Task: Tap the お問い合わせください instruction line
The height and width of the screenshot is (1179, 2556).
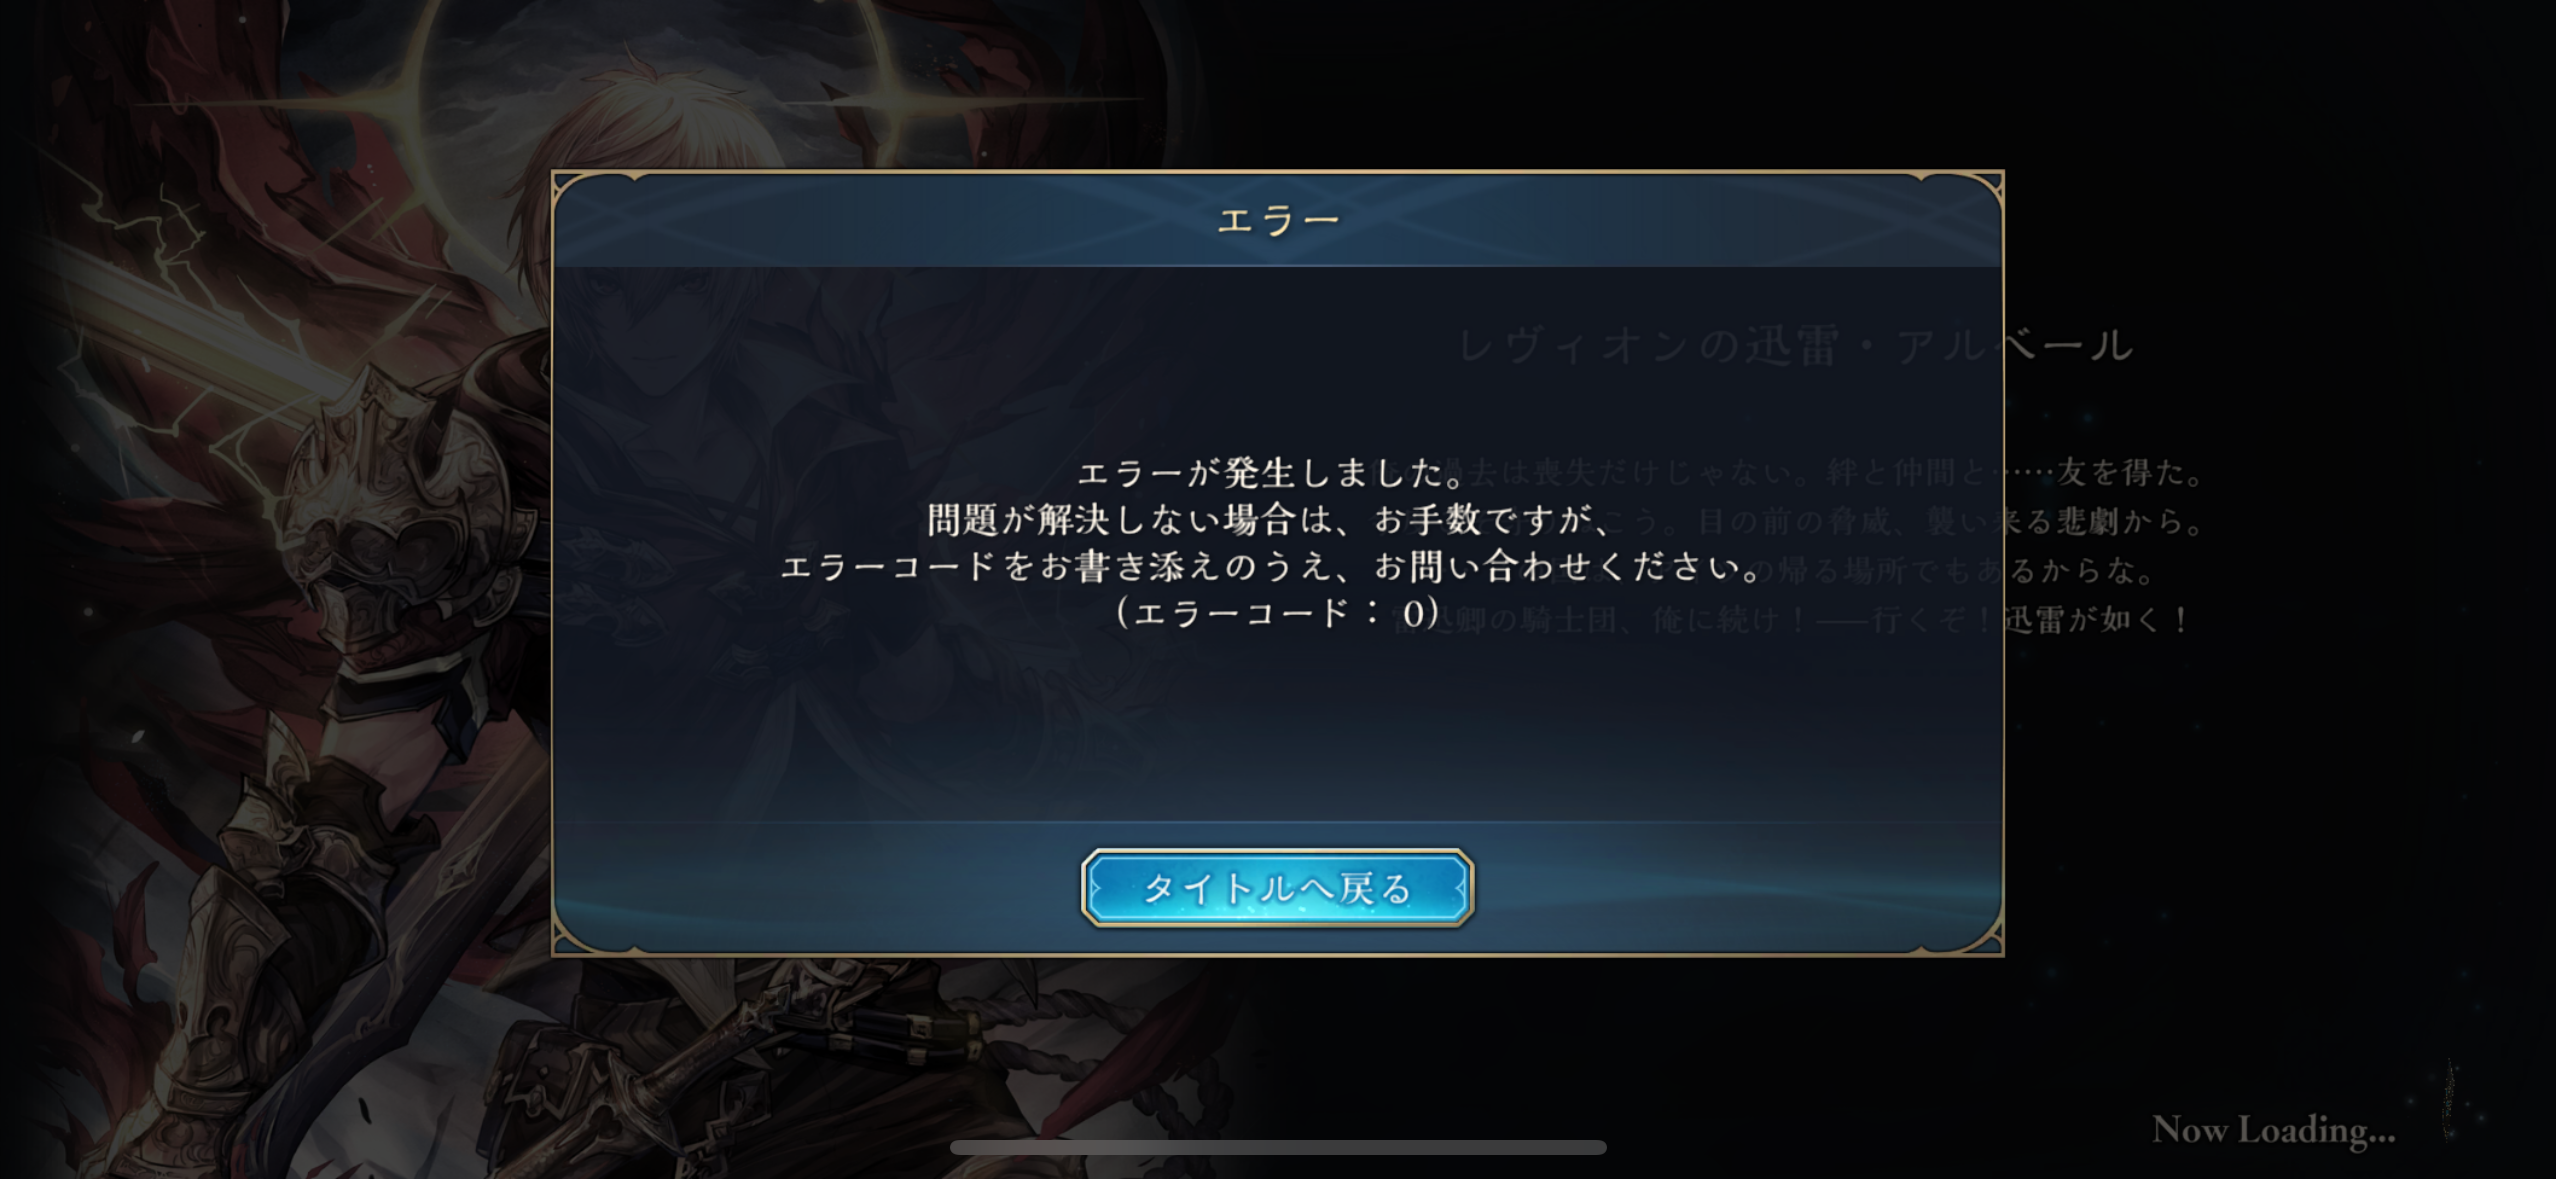Action: tap(1271, 567)
